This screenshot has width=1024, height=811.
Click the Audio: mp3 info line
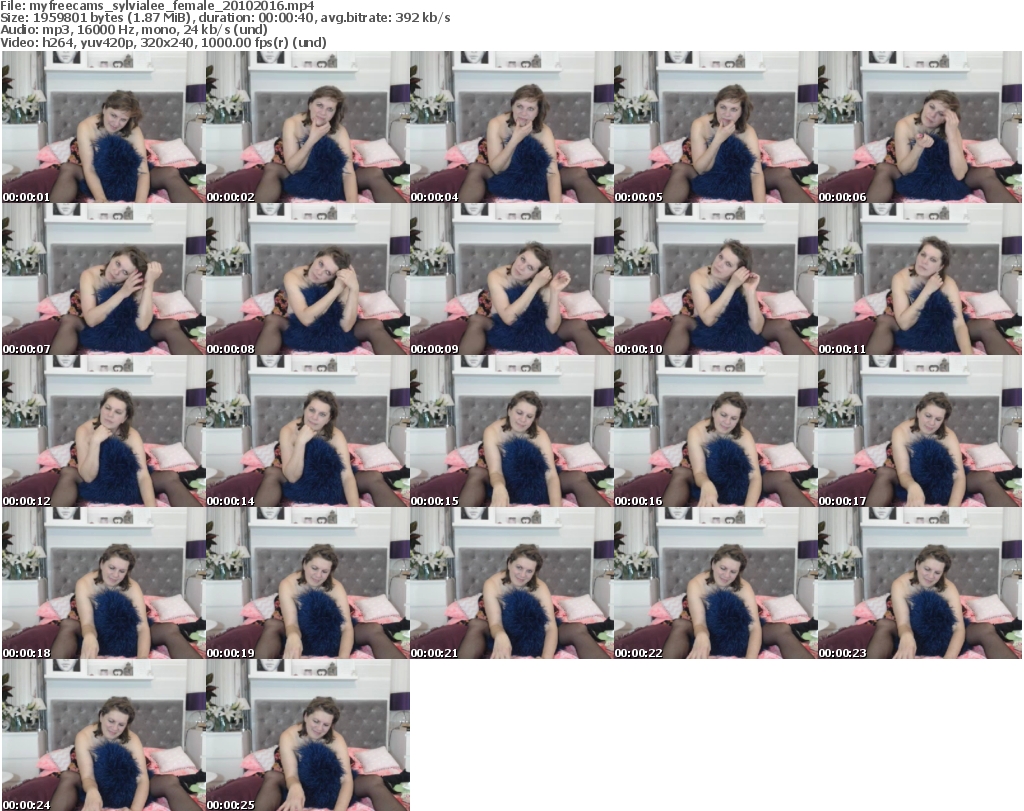click(134, 29)
